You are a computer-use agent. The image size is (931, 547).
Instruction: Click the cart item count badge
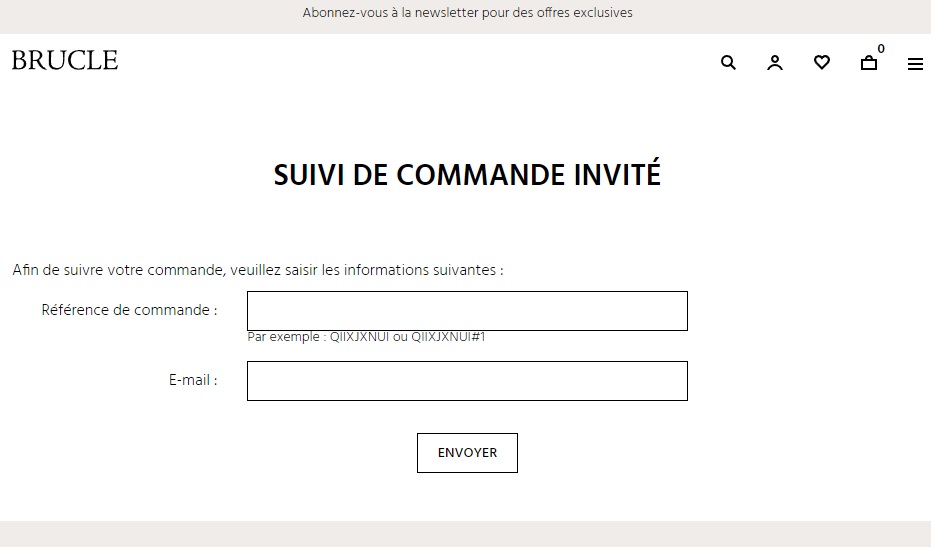[881, 49]
